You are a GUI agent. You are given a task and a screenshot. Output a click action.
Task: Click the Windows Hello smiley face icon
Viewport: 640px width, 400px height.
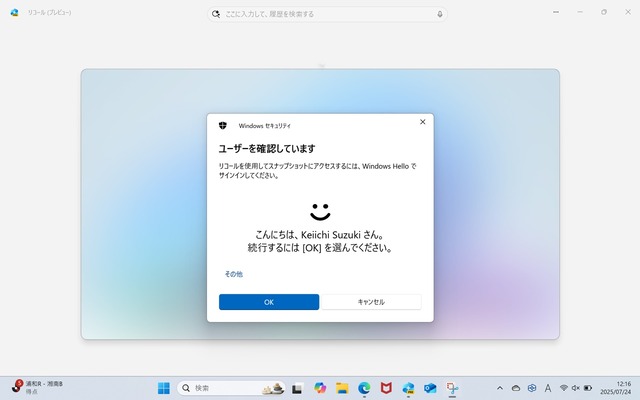point(320,212)
